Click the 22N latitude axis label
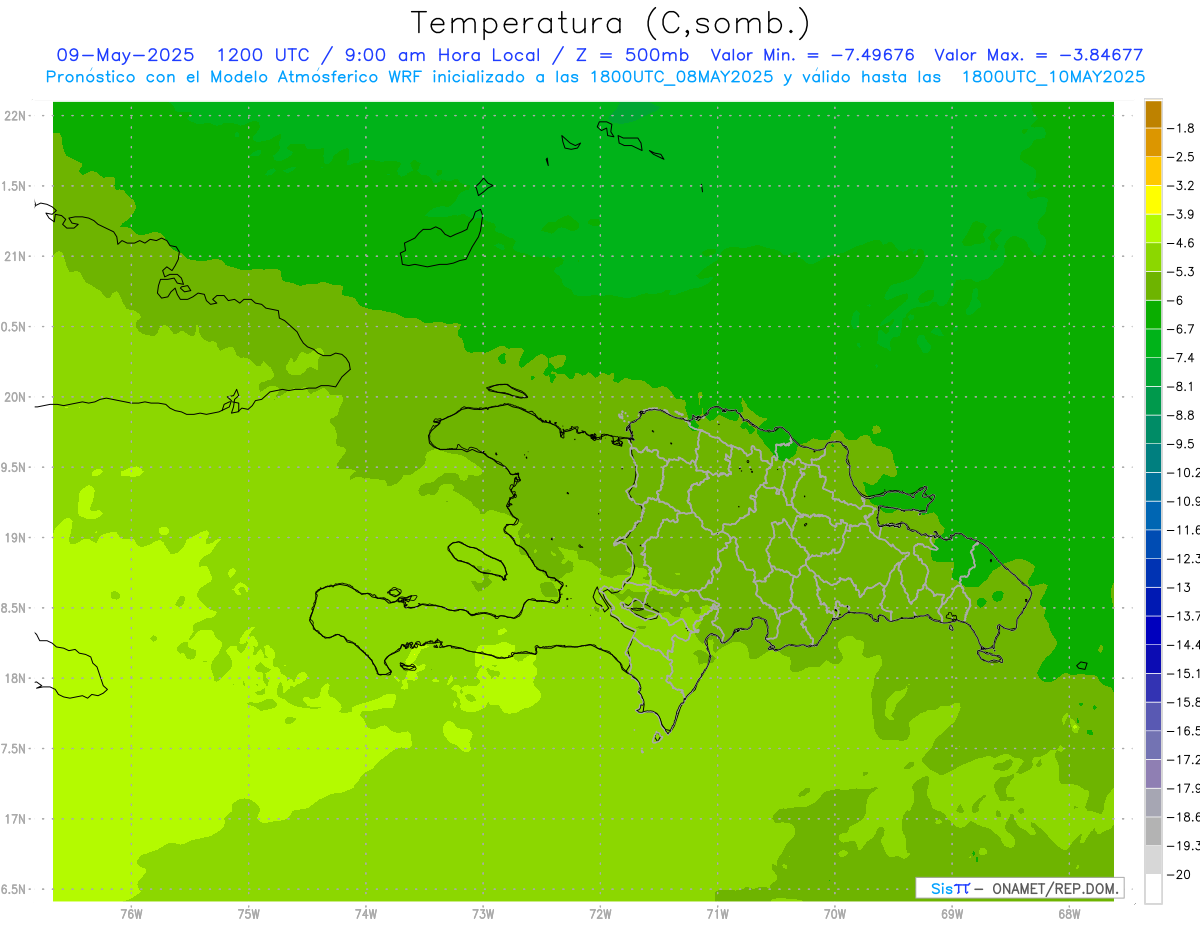Screen dimensions: 1200x927 pos(16,116)
